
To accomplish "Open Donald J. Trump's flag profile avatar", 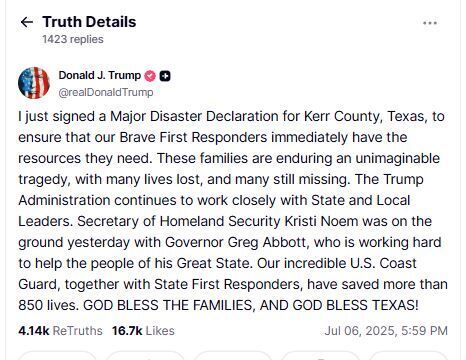I will click(x=34, y=83).
